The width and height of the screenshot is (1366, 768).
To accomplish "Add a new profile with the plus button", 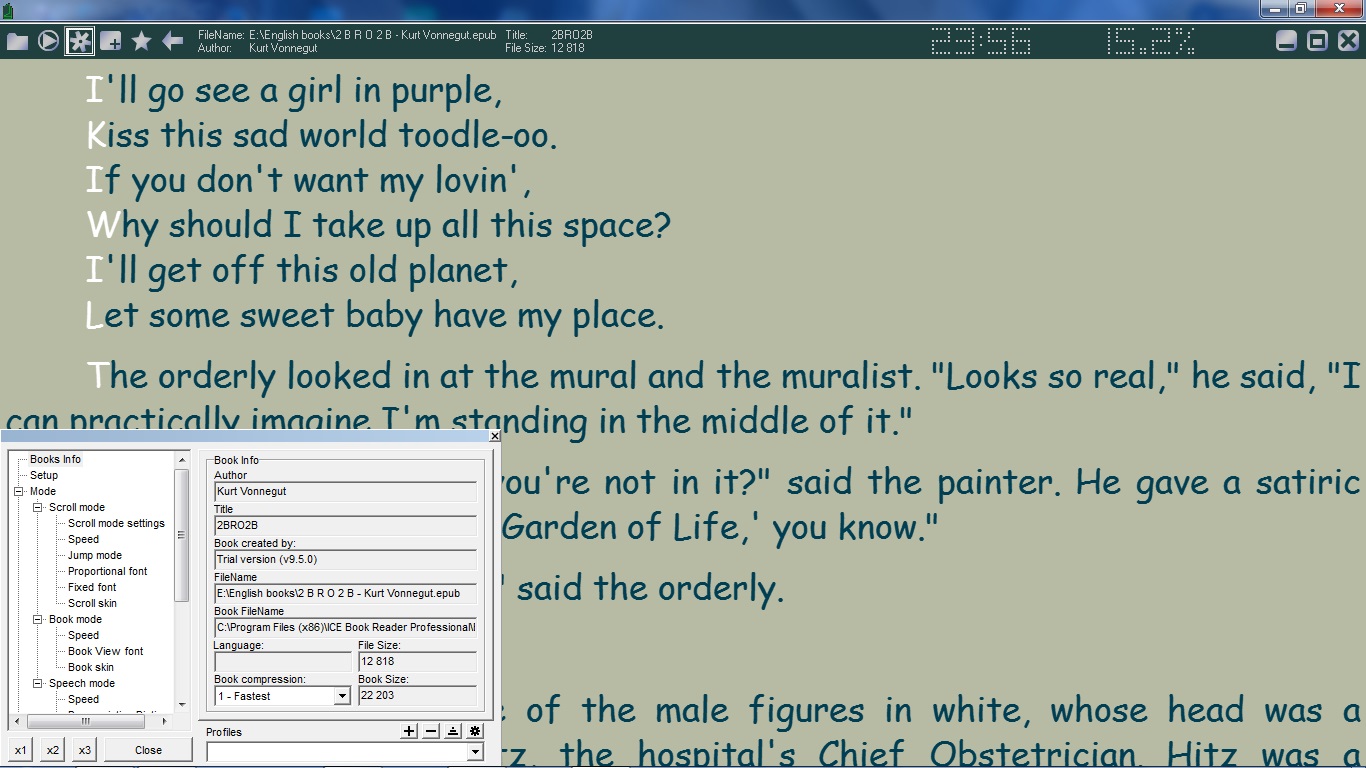I will pyautogui.click(x=409, y=732).
